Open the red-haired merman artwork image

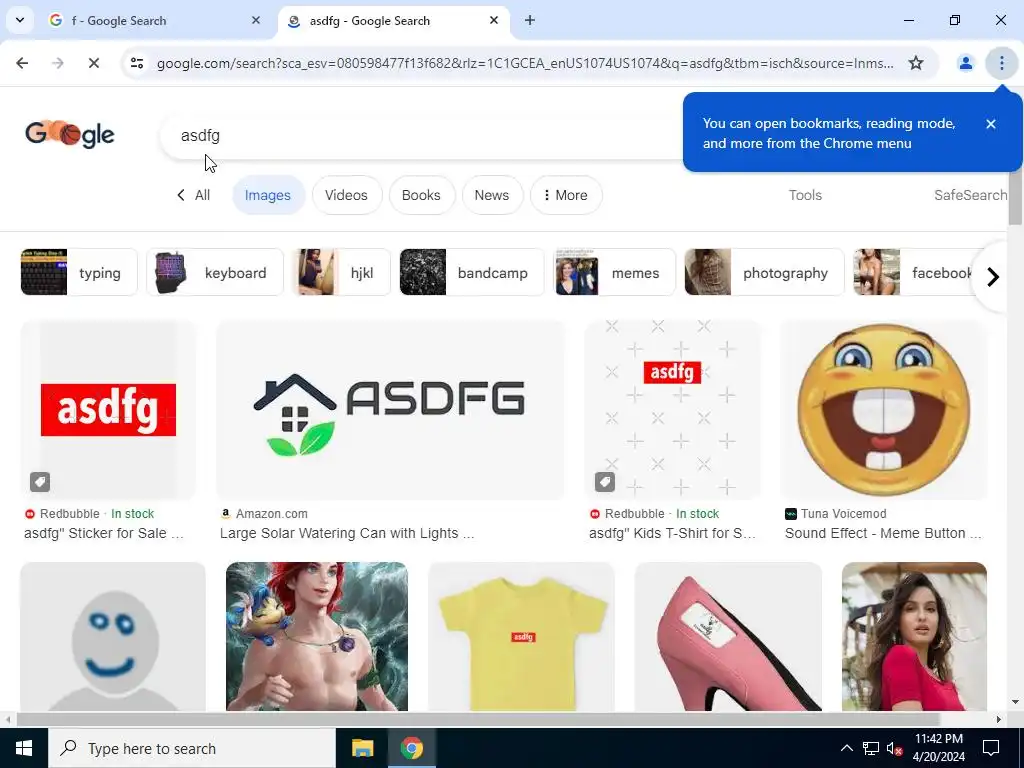click(317, 636)
